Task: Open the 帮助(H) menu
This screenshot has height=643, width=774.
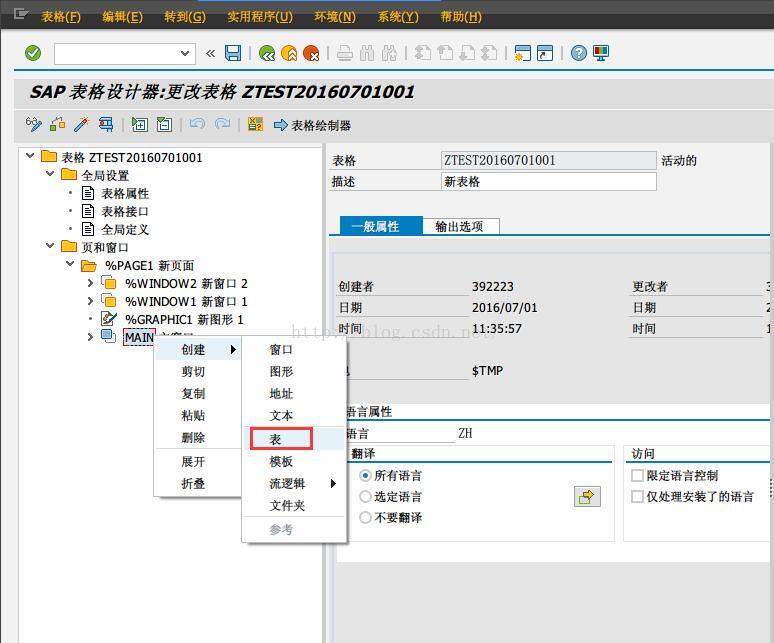Action: 461,17
